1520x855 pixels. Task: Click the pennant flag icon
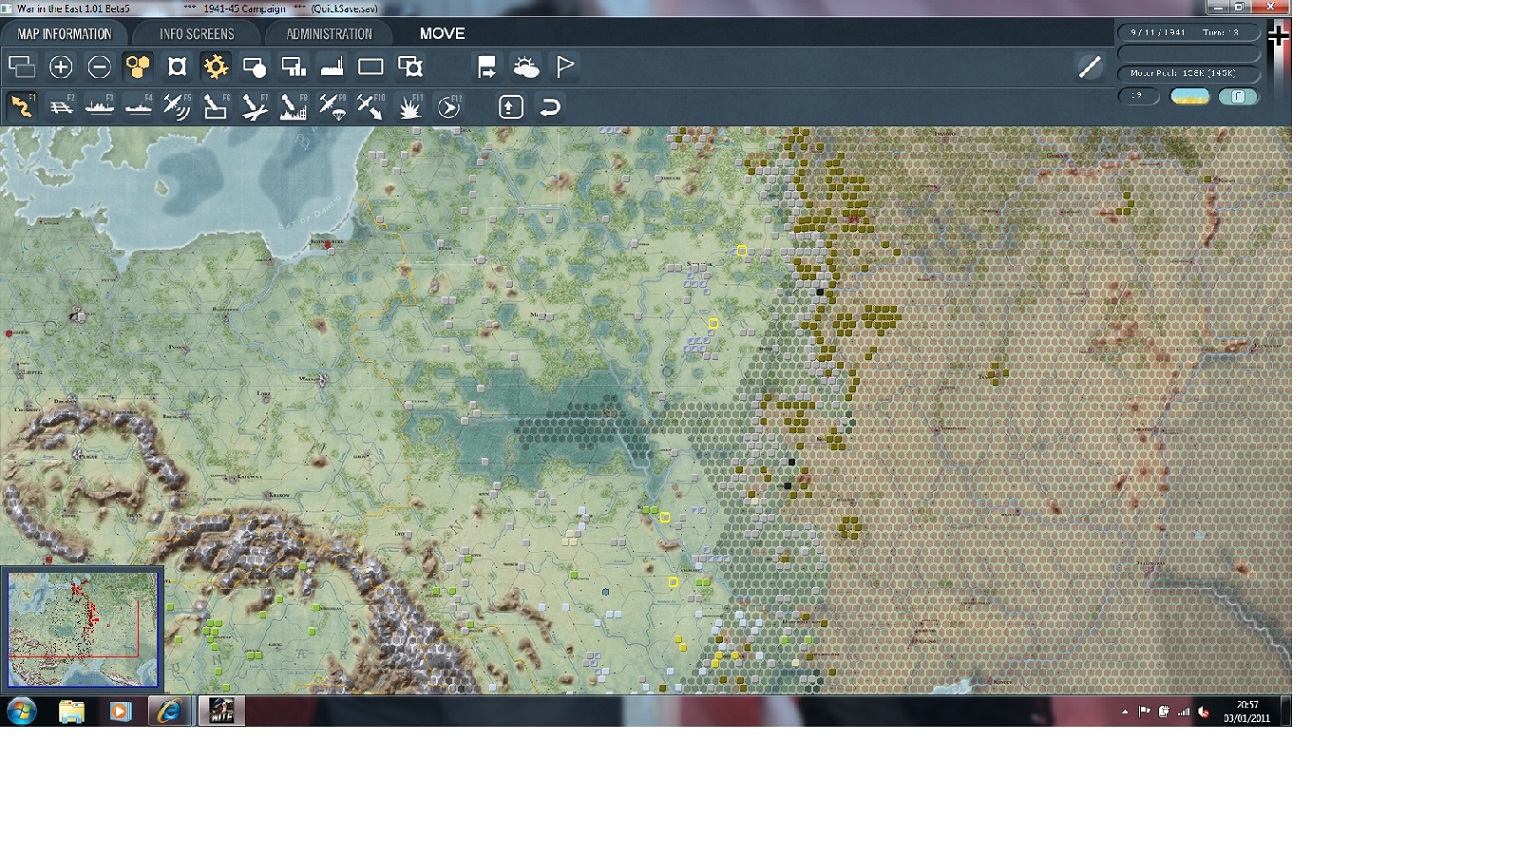pos(565,67)
